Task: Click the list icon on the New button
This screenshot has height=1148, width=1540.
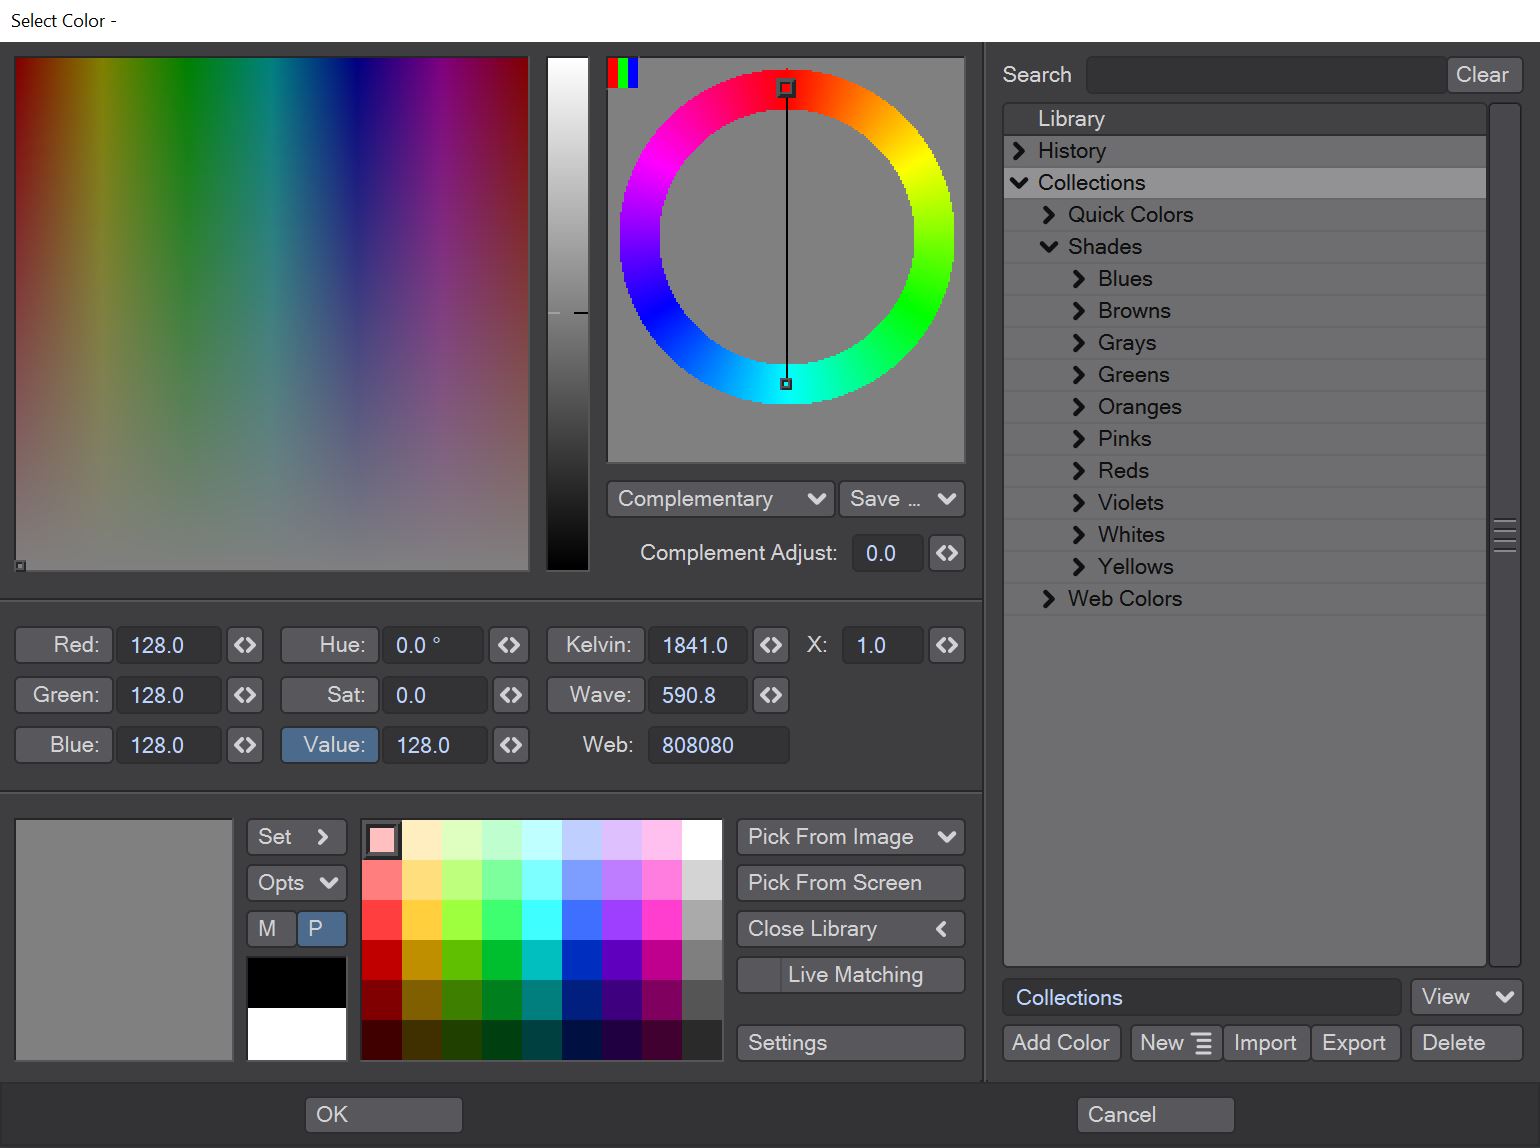Action: (1200, 1042)
